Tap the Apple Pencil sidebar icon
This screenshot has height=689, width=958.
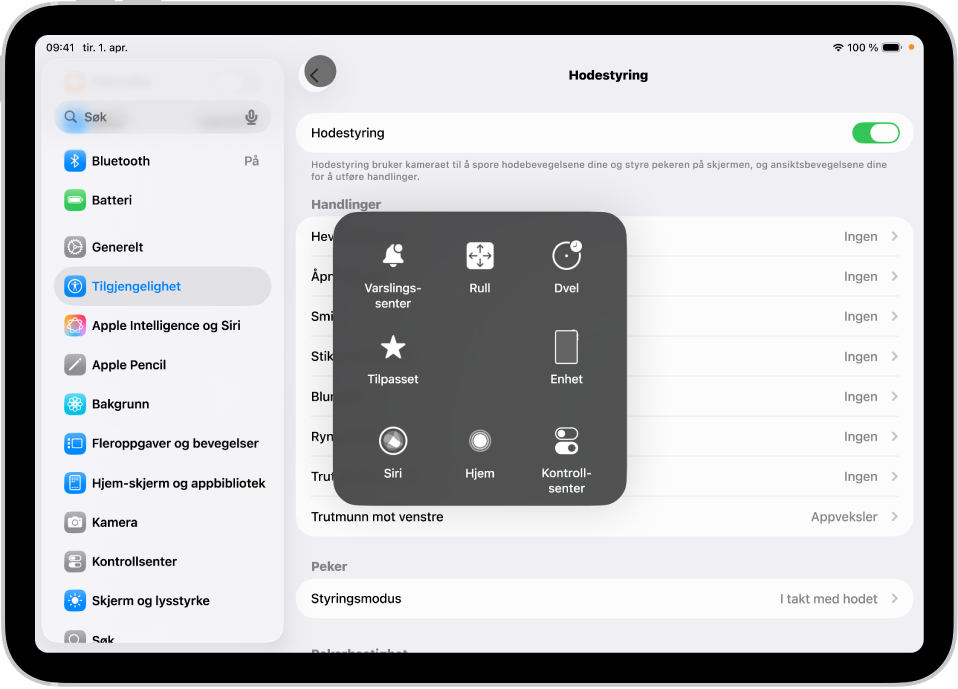pos(75,365)
